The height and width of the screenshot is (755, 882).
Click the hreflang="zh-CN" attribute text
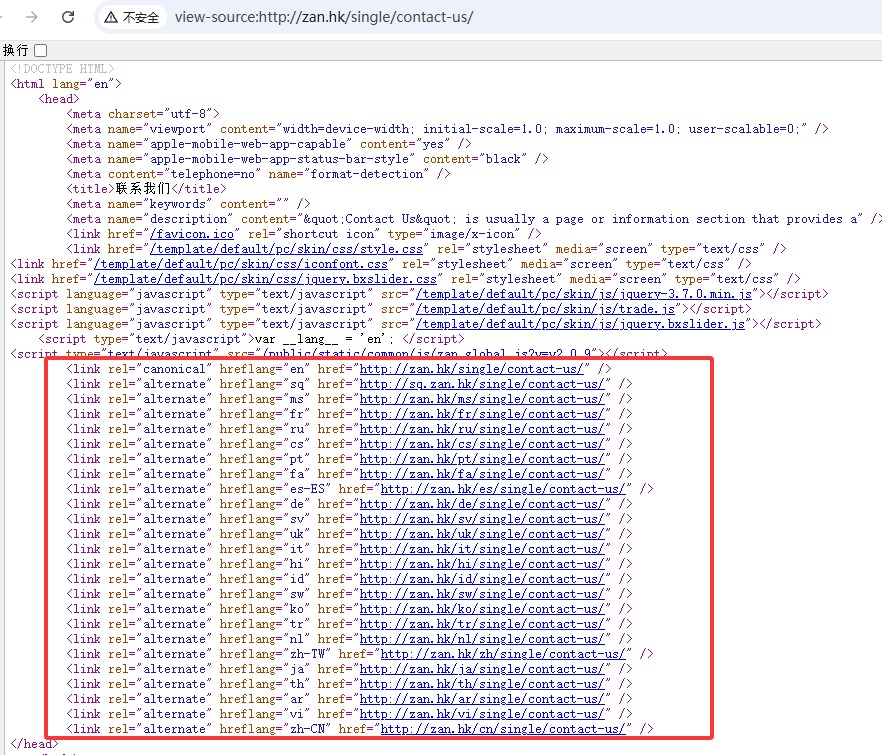[x=276, y=729]
